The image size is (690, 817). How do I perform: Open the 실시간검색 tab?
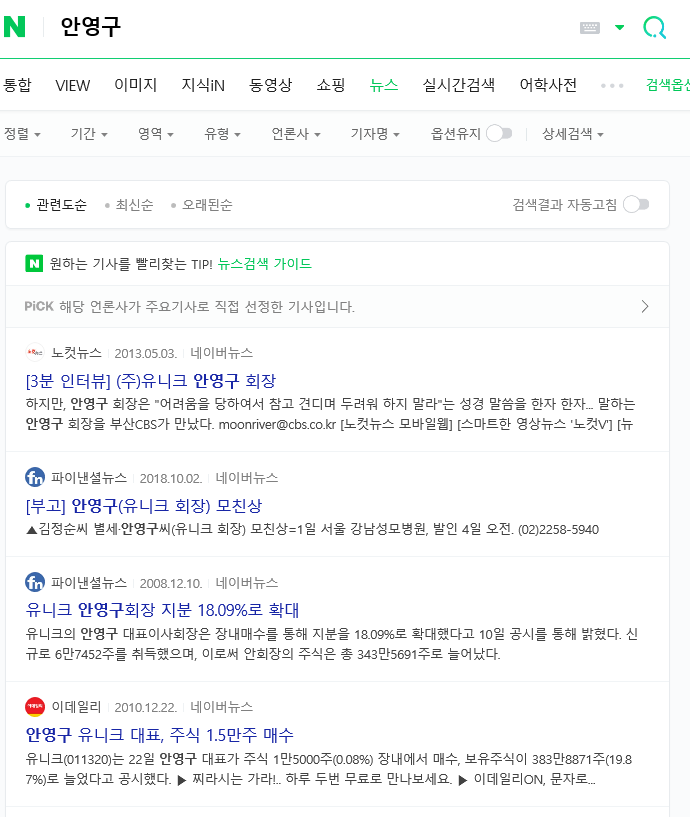click(x=459, y=85)
